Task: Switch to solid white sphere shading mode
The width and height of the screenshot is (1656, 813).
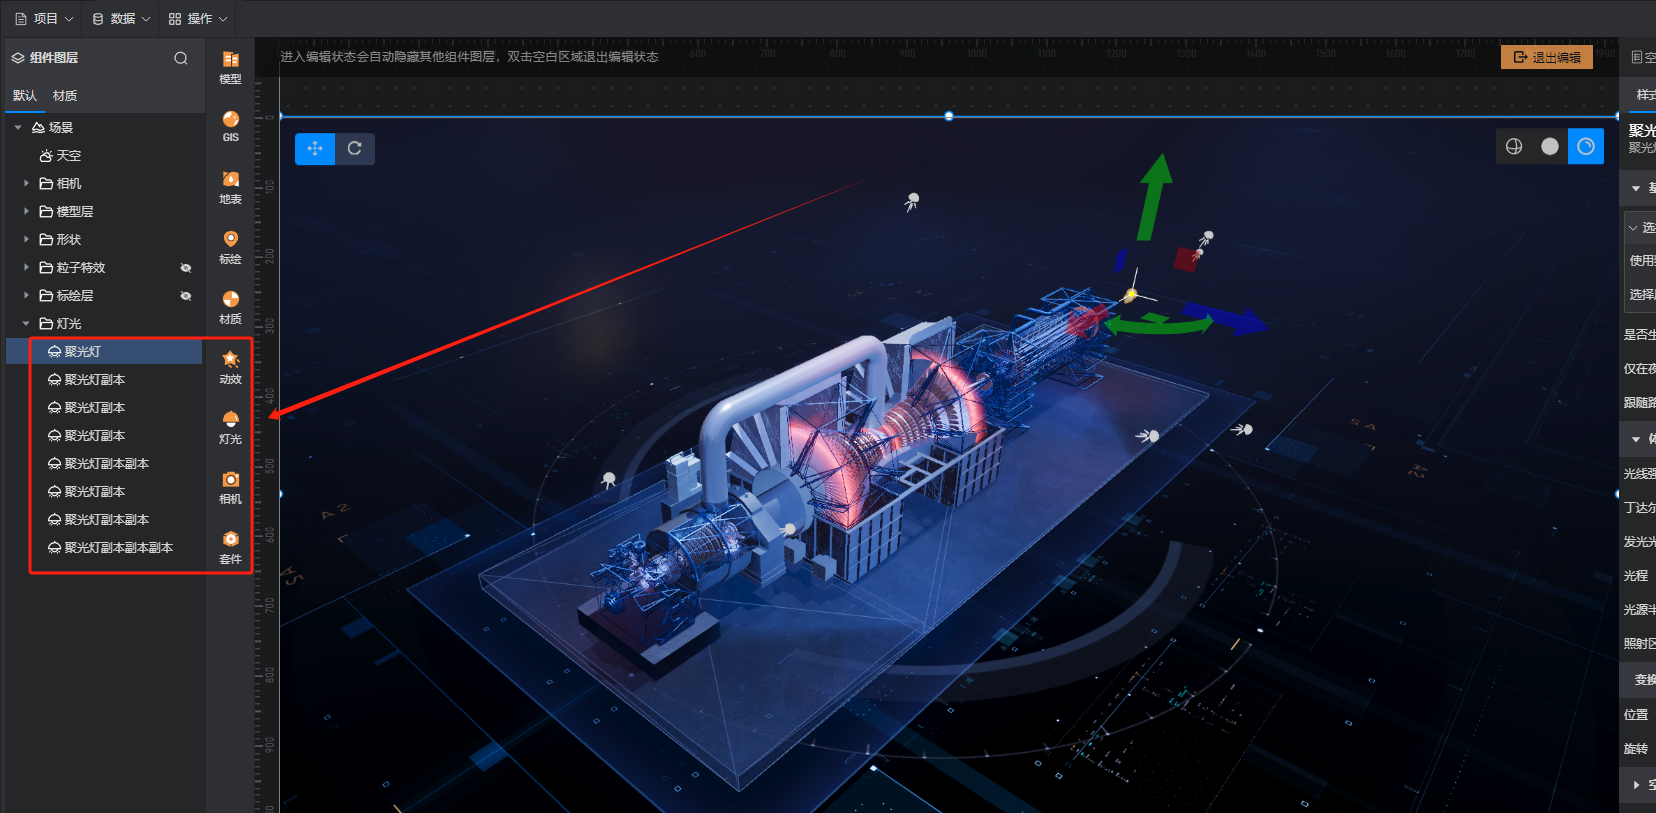Action: (x=1550, y=147)
